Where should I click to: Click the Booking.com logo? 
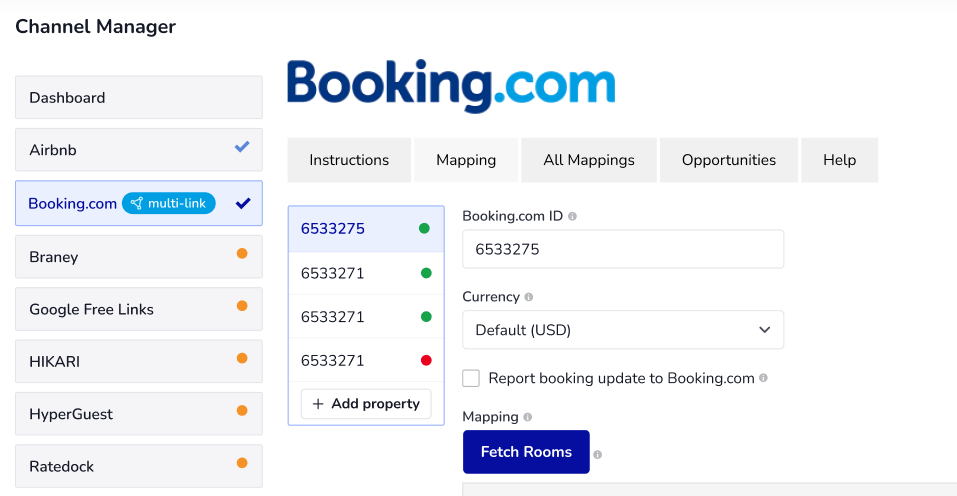451,86
